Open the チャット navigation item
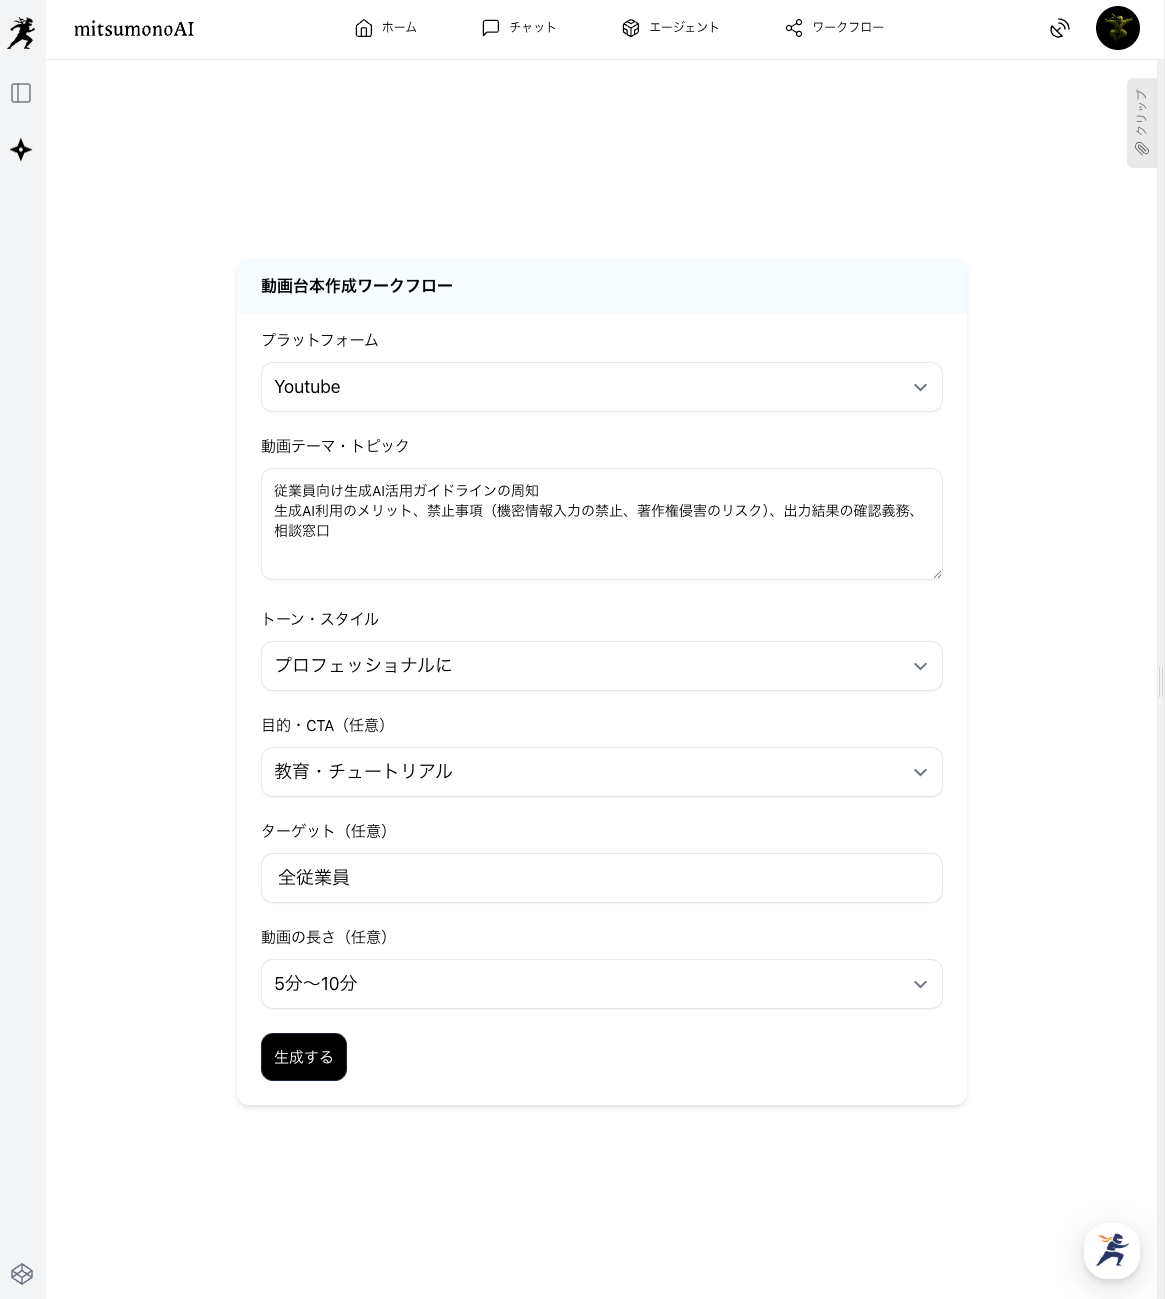Screen dimensions: 1165x1299 coord(519,28)
